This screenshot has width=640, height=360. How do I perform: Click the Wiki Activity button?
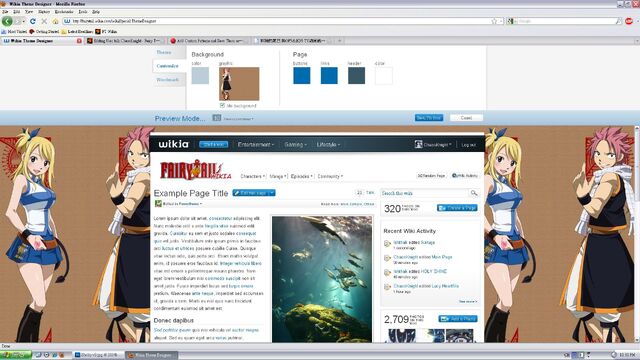click(465, 176)
